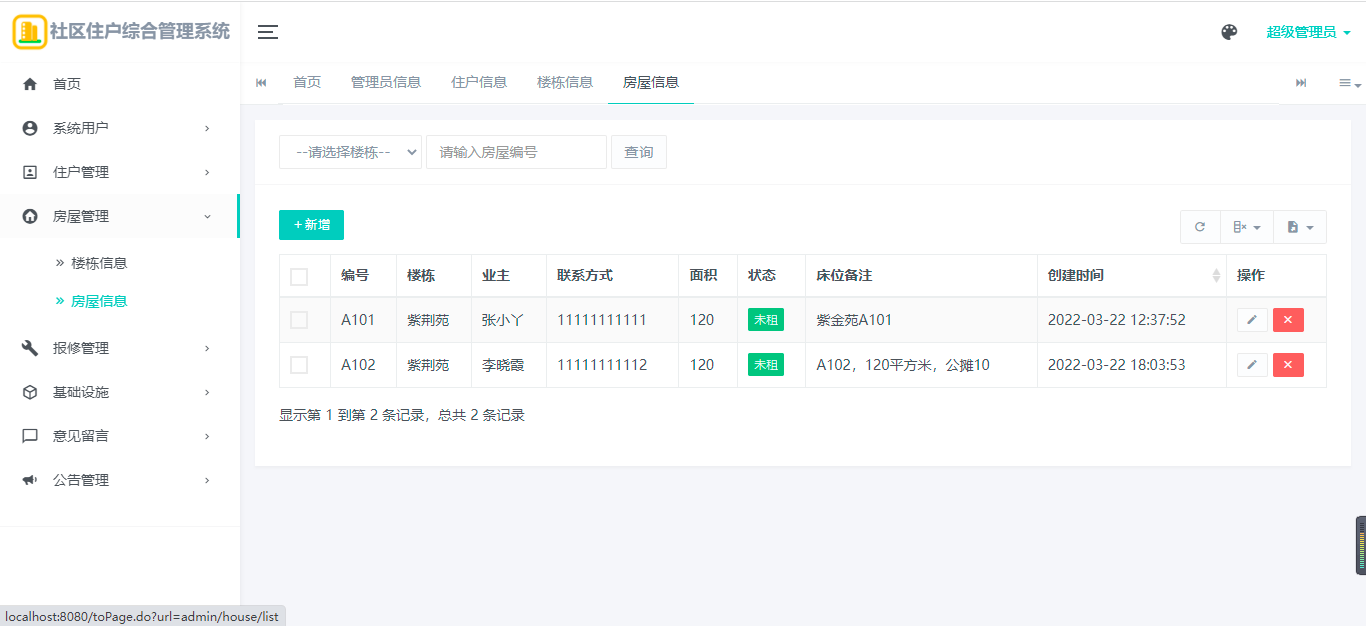The height and width of the screenshot is (626, 1366).
Task: Switch to the 住户信息 tab
Action: point(479,82)
